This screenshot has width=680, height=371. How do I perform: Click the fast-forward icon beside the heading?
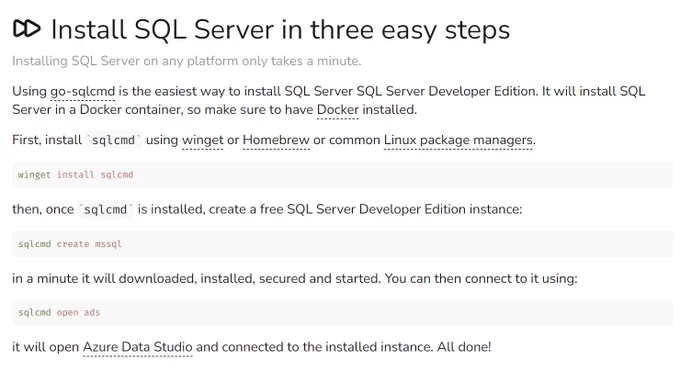(26, 29)
